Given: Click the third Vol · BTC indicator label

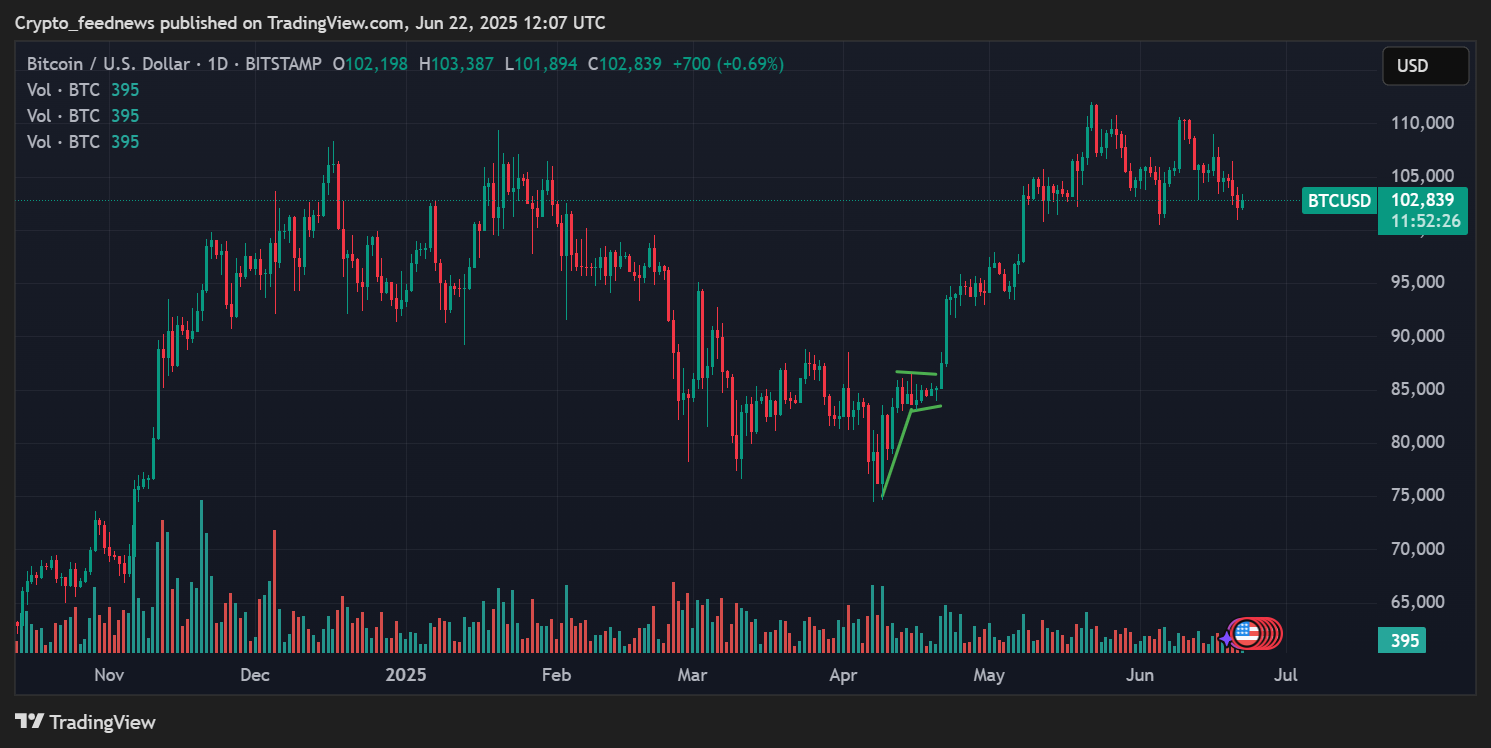Looking at the screenshot, I should 63,142.
